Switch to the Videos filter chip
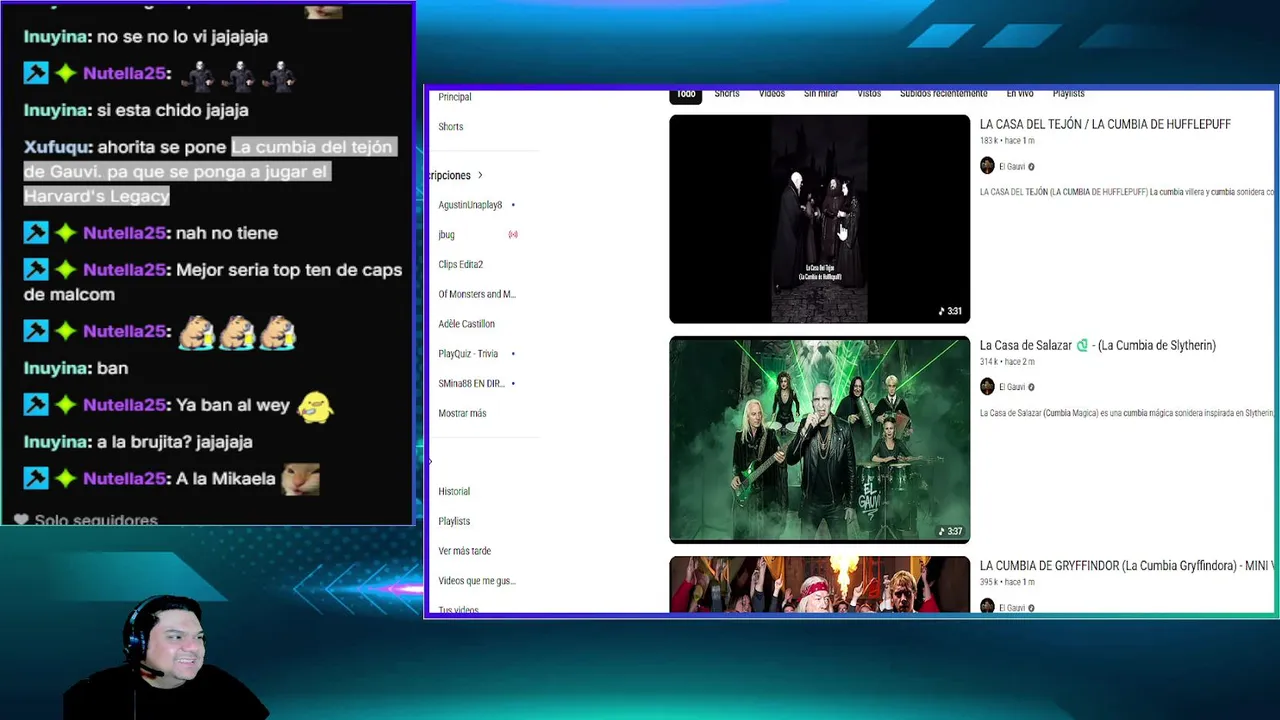The width and height of the screenshot is (1280, 720). coord(772,94)
